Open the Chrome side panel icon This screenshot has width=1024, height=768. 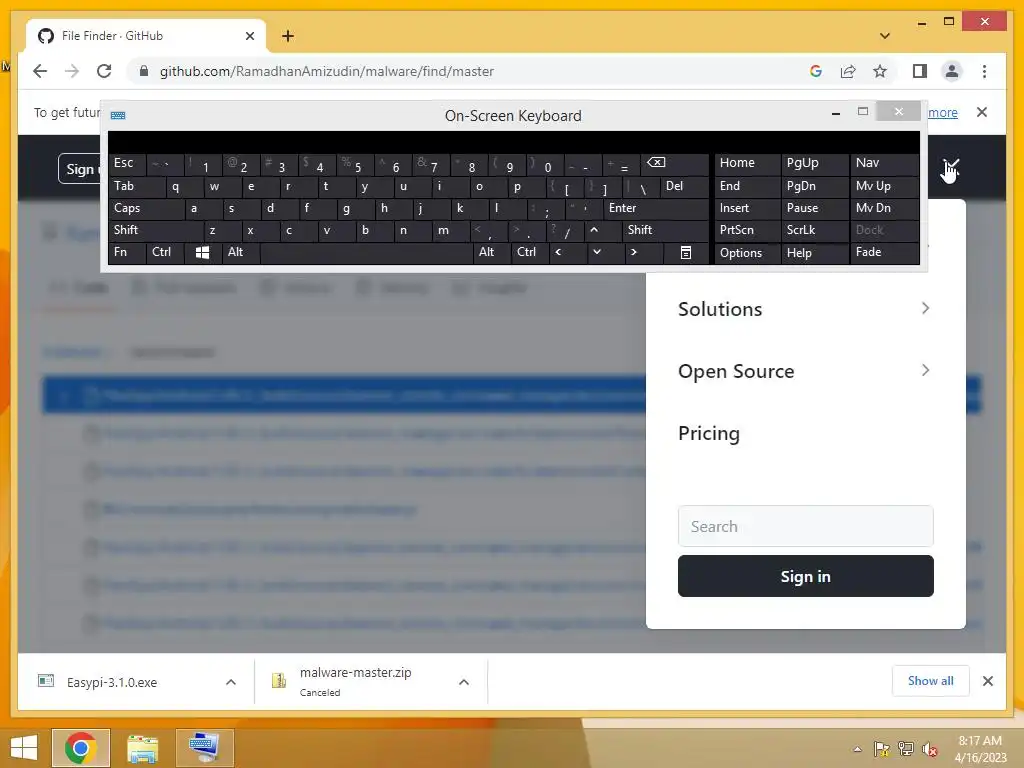(x=920, y=71)
